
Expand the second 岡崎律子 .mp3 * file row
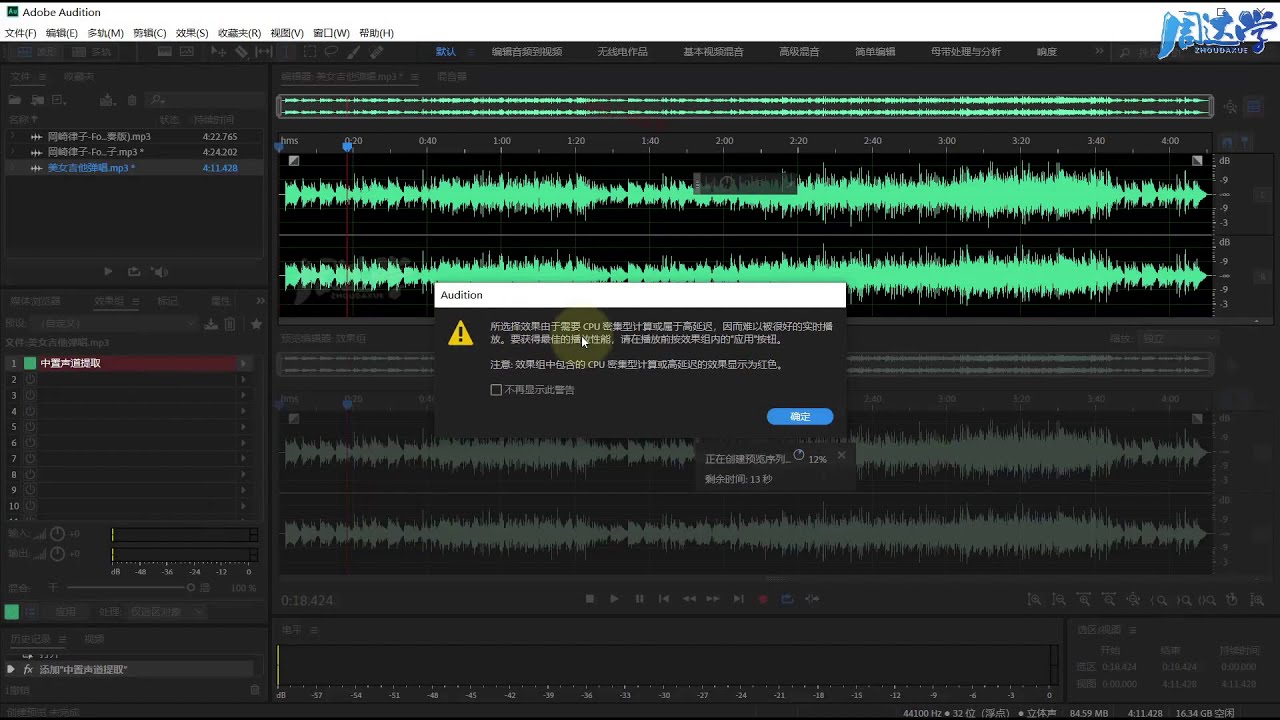click(12, 152)
